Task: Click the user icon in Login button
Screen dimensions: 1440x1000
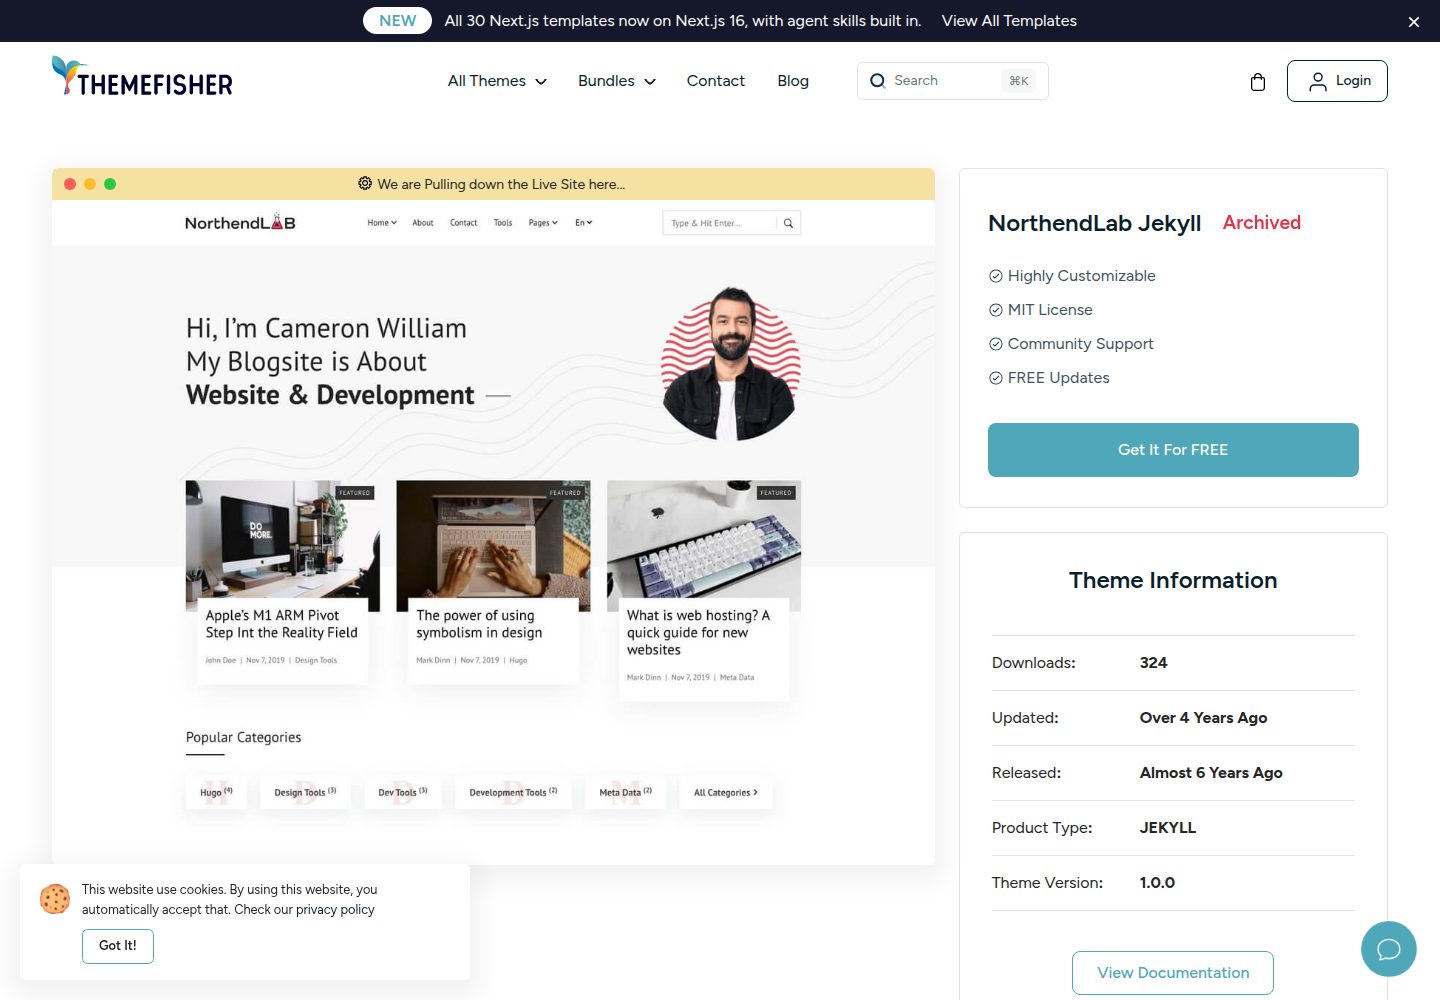Action: tap(1318, 81)
